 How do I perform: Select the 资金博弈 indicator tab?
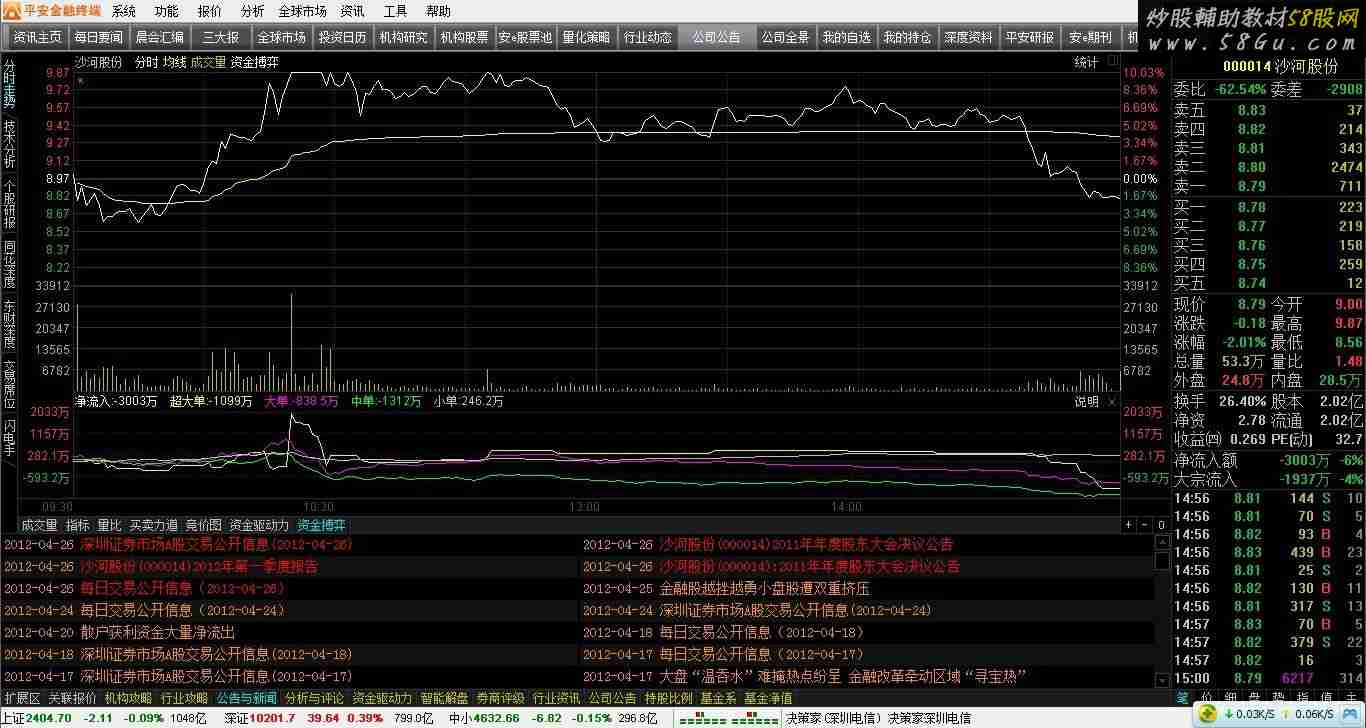[322, 525]
